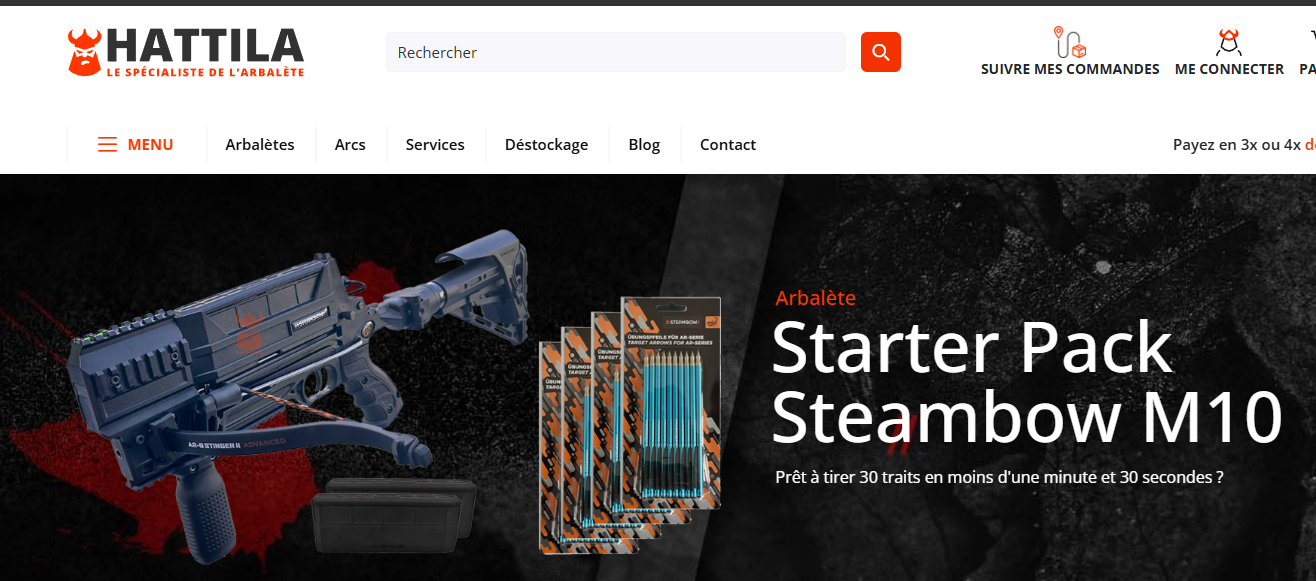Click the viking helmet login icon
Screen dimensions: 1316x581
(x=1229, y=42)
